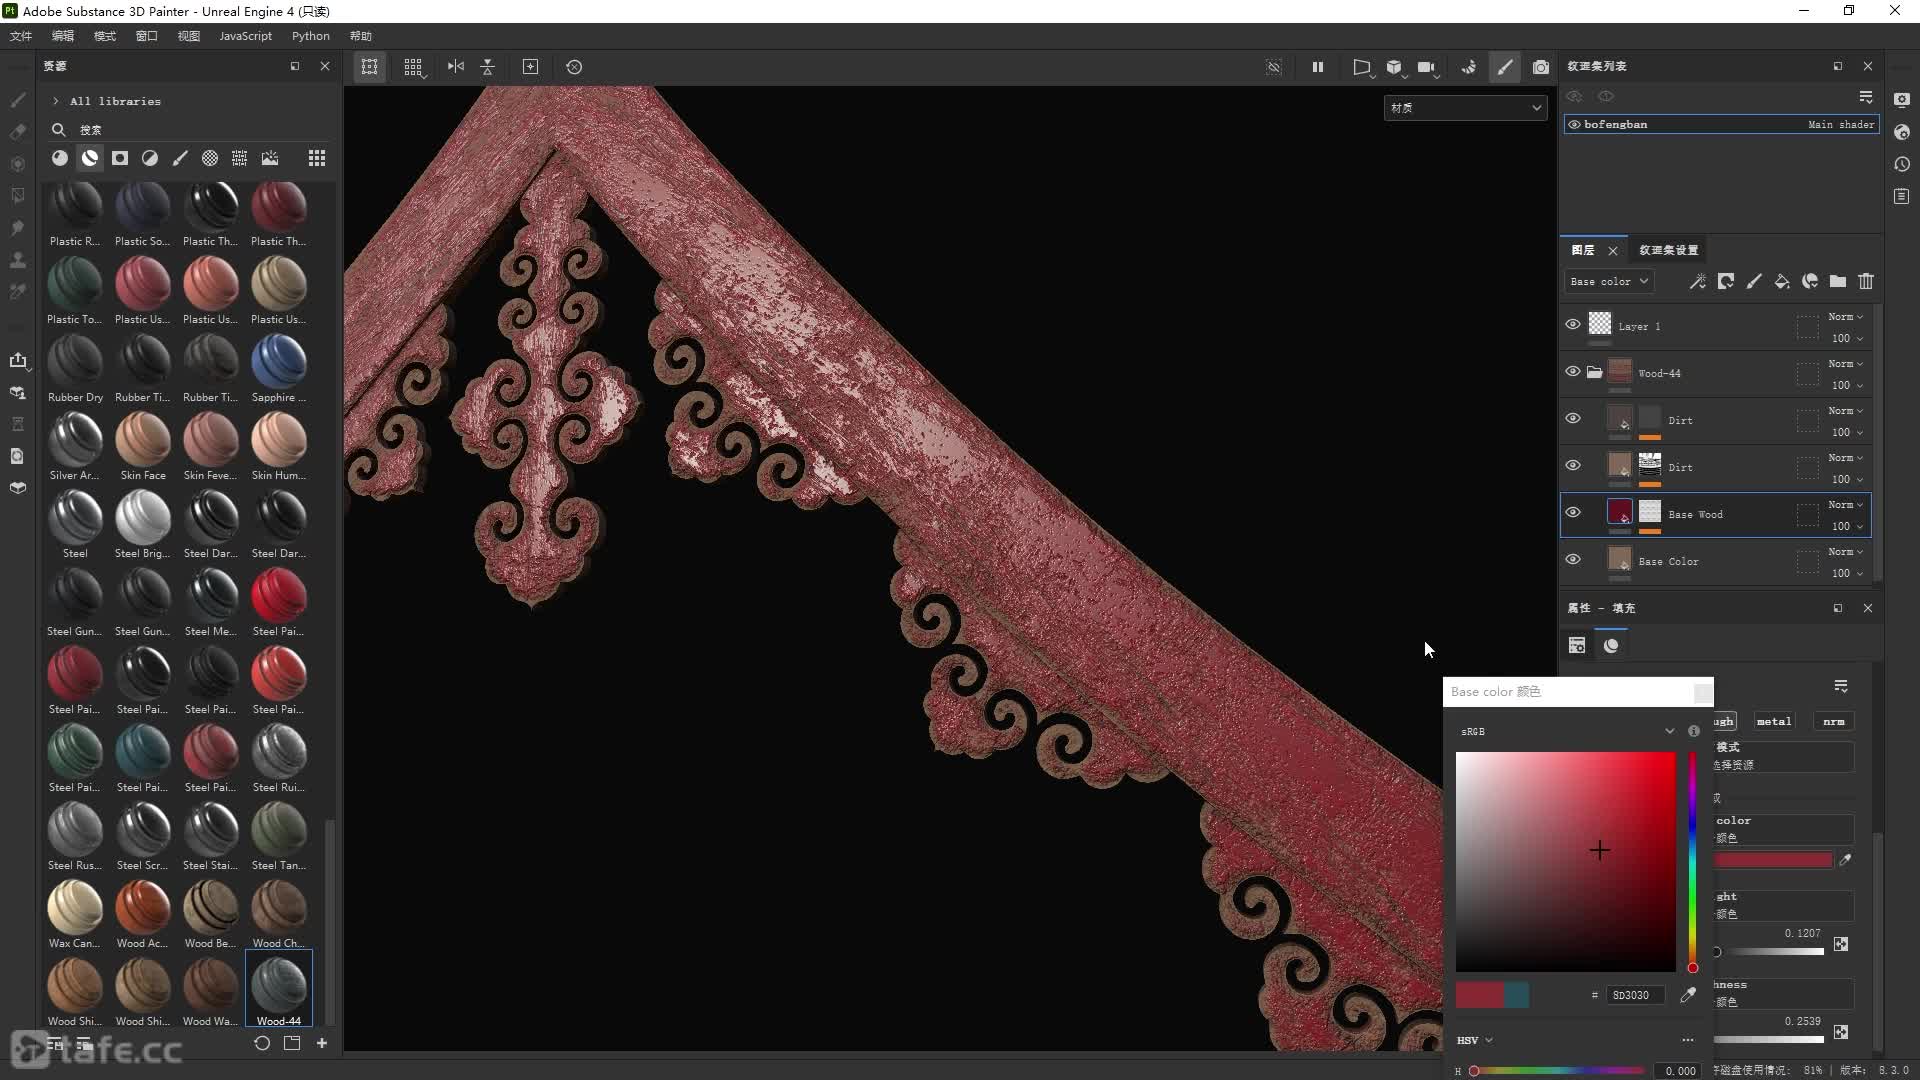Open texture set list settings icon
This screenshot has height=1080, width=1920.
(x=1866, y=97)
